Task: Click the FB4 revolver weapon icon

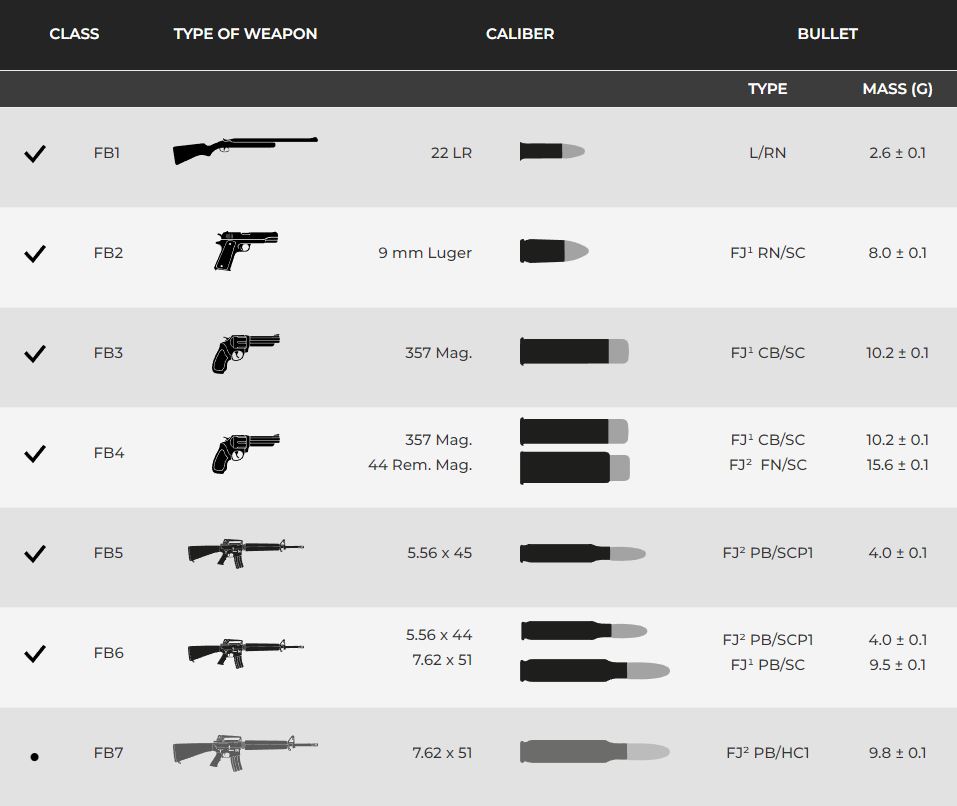Action: [x=245, y=453]
